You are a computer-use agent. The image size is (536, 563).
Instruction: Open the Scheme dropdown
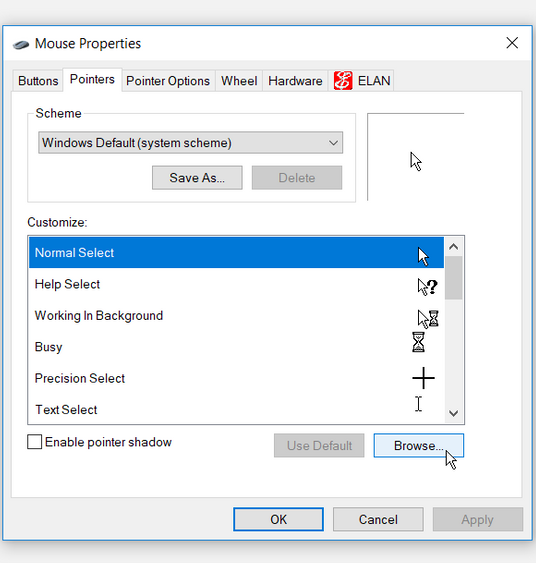(191, 143)
